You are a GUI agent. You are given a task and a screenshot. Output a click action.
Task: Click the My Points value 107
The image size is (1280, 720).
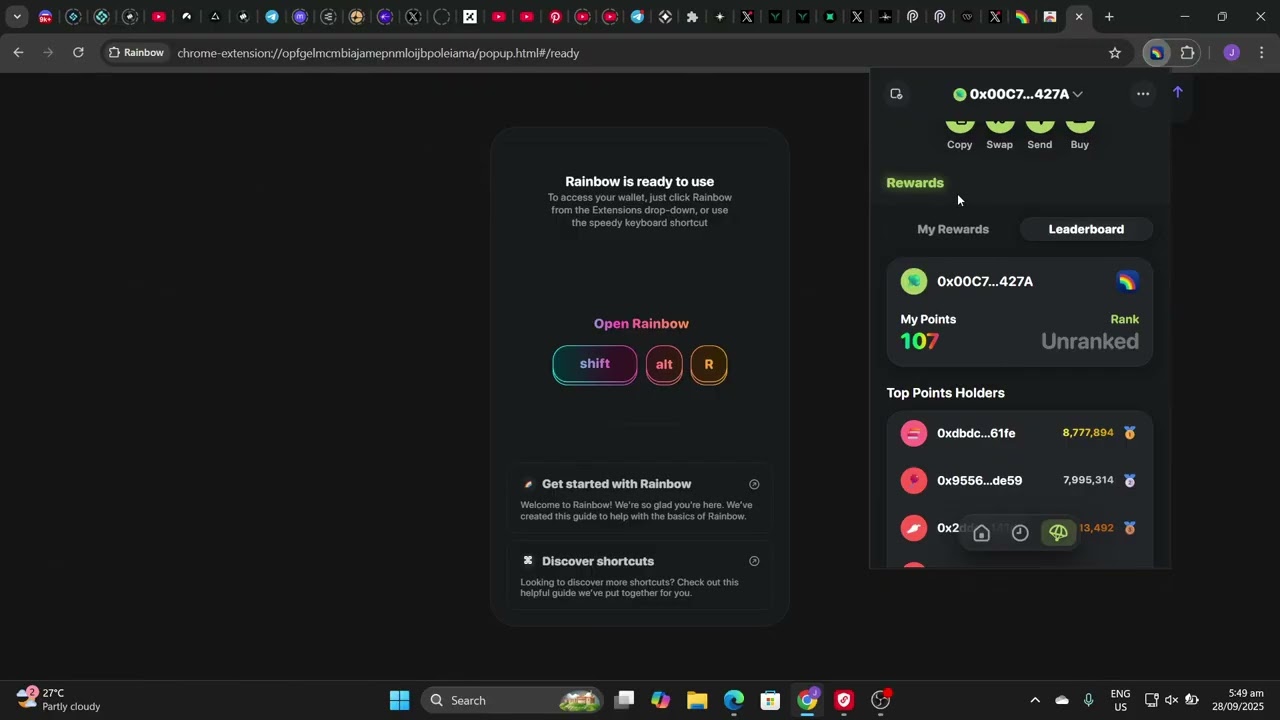pyautogui.click(x=920, y=341)
